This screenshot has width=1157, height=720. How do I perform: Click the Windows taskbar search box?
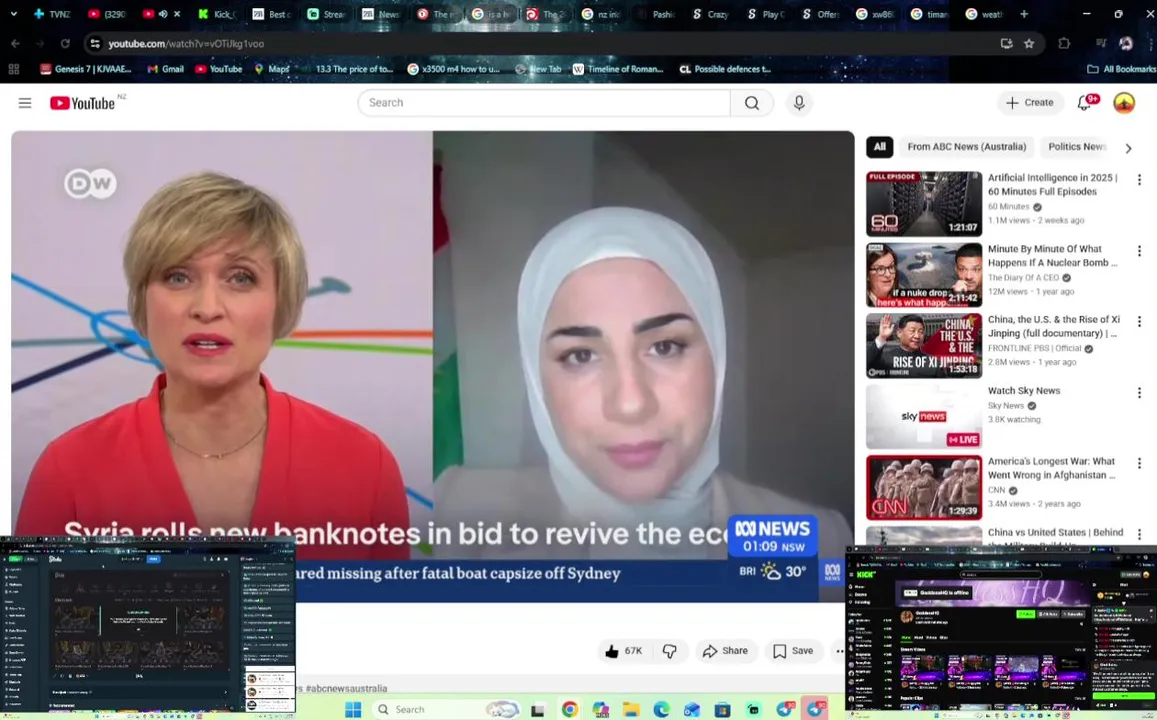pyautogui.click(x=449, y=710)
